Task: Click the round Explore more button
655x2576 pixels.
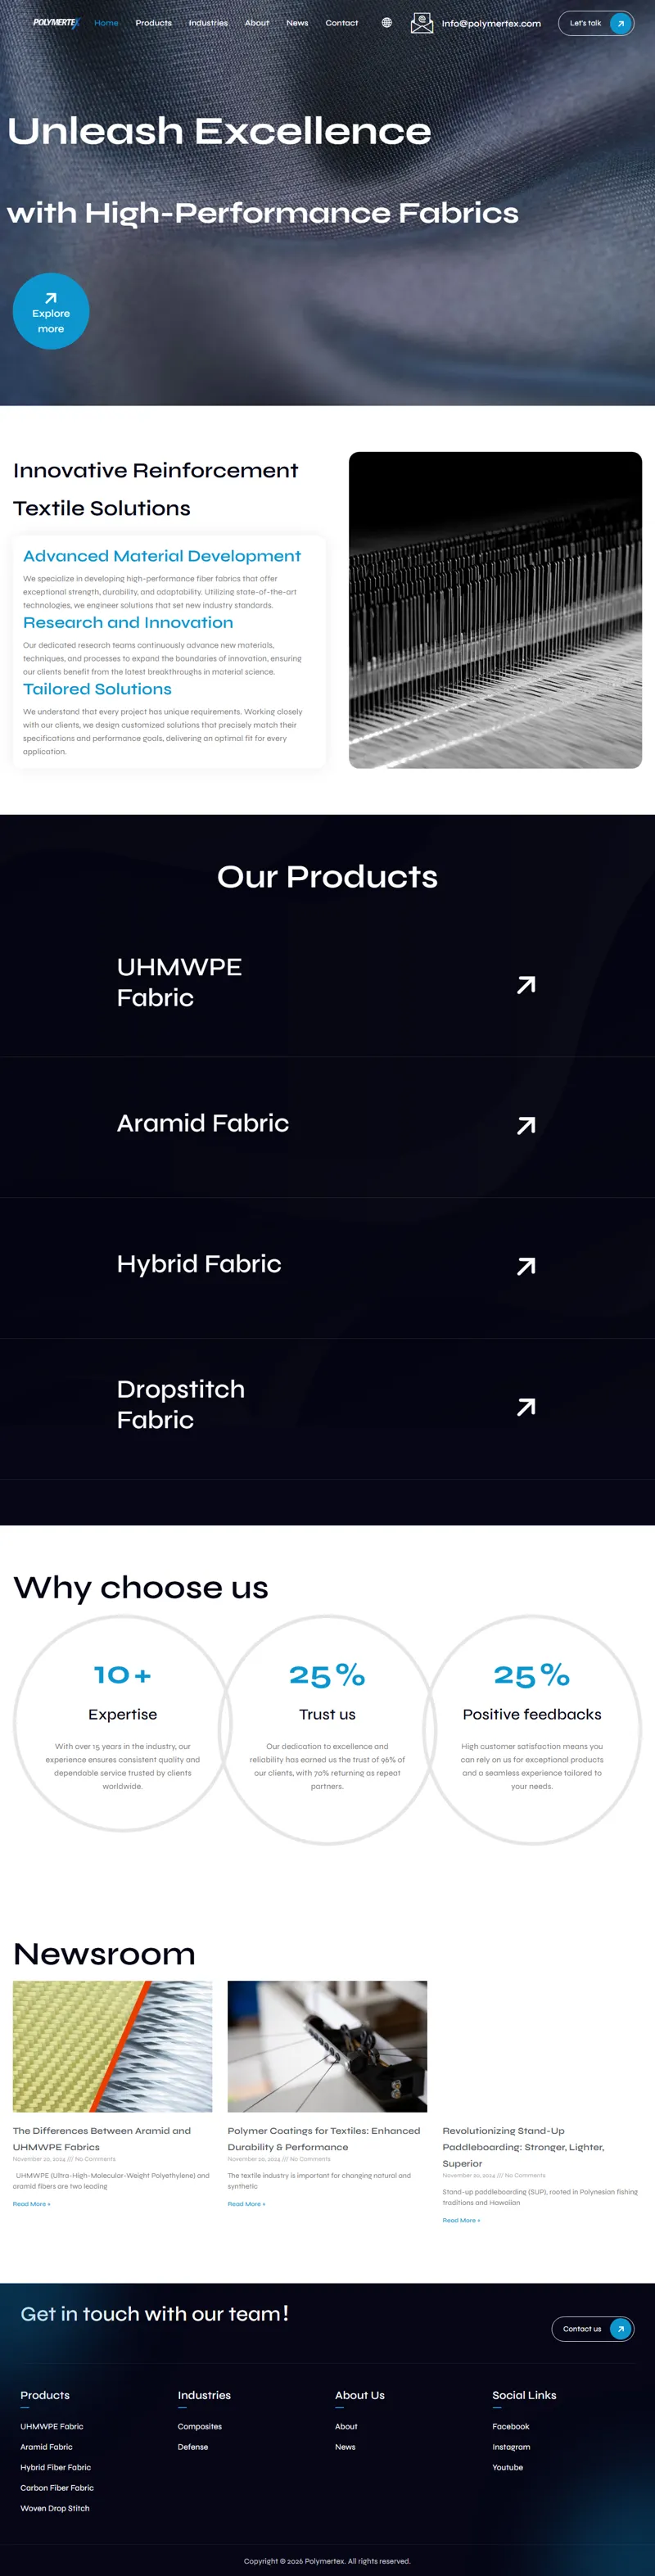Action: click(51, 311)
